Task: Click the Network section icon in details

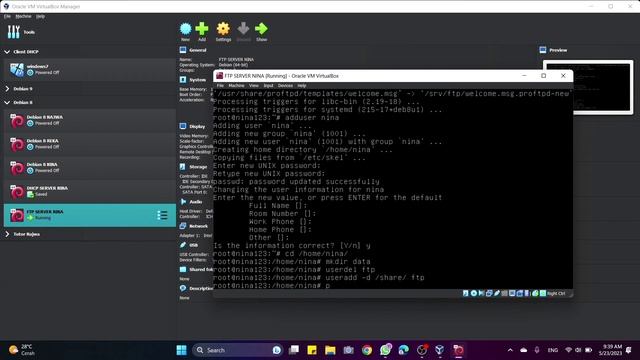Action: point(183,226)
